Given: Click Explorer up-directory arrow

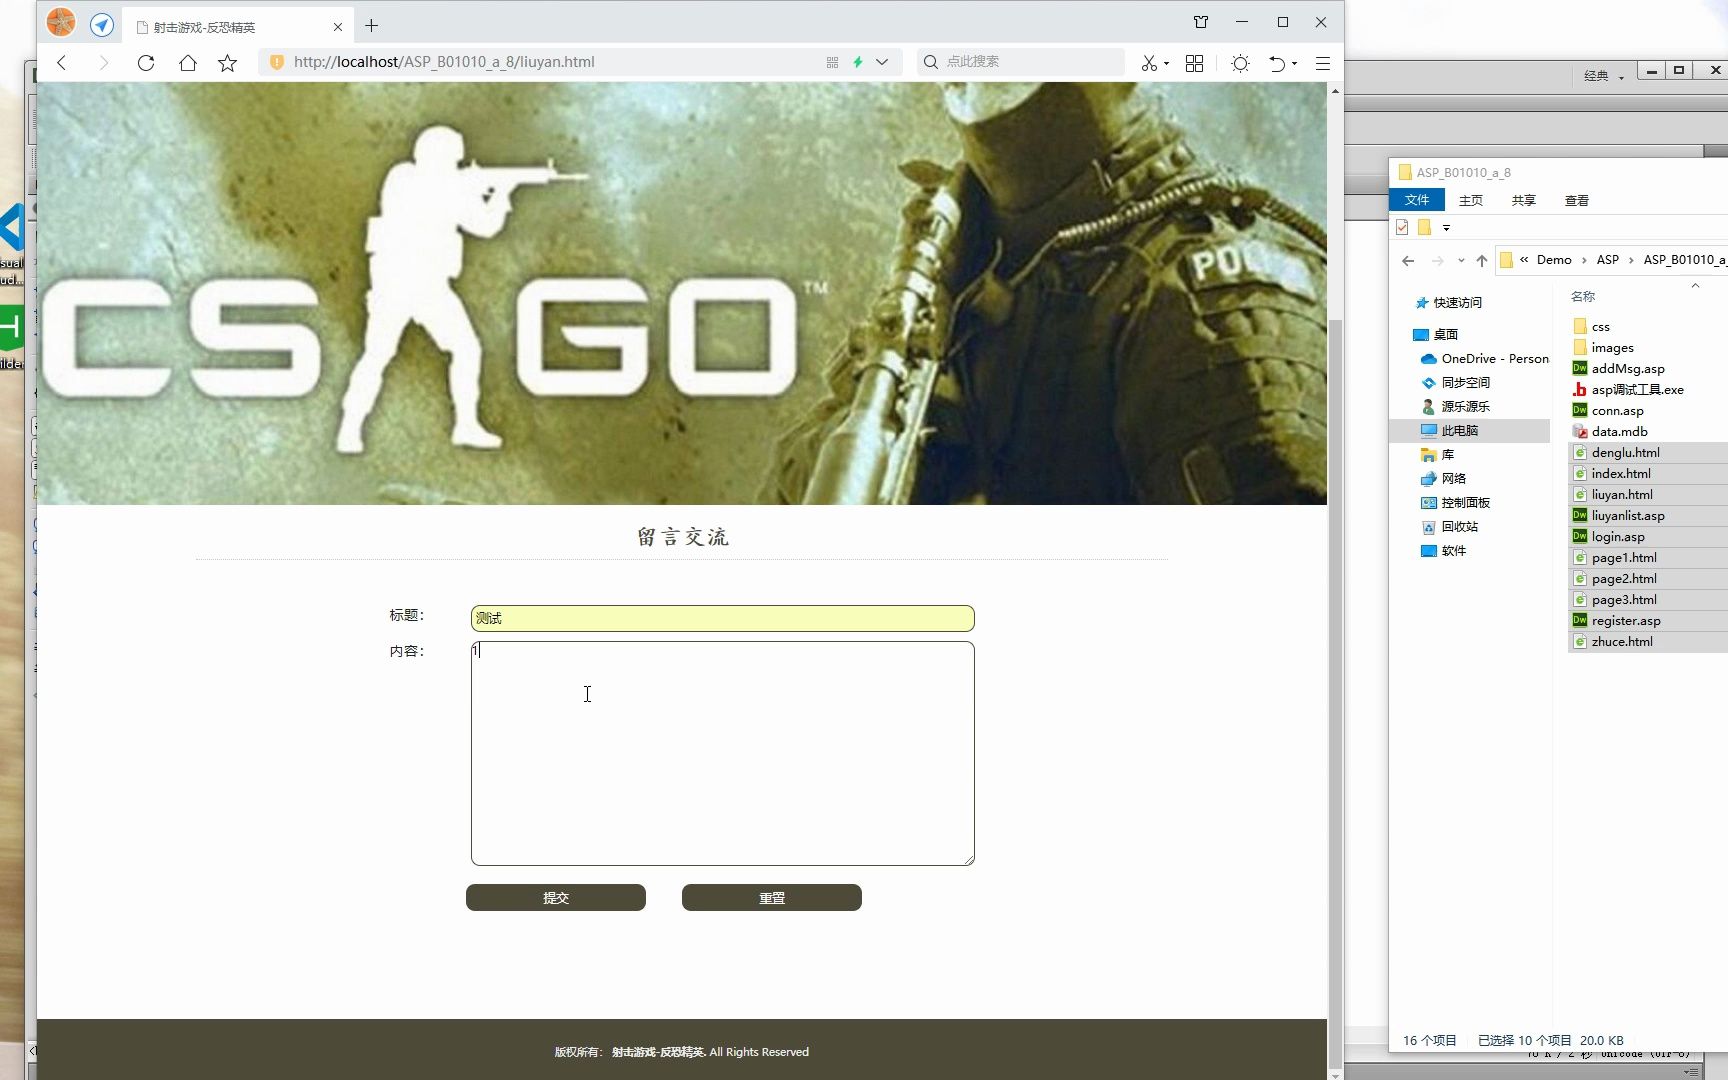Looking at the screenshot, I should click(x=1482, y=260).
